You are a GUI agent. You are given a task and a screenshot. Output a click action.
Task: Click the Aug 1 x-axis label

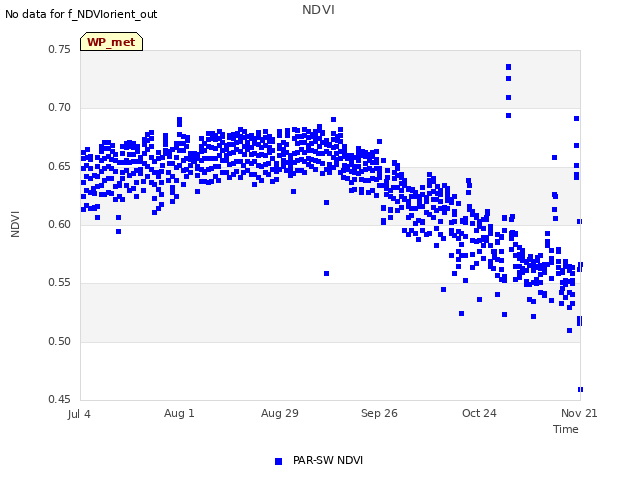179,413
